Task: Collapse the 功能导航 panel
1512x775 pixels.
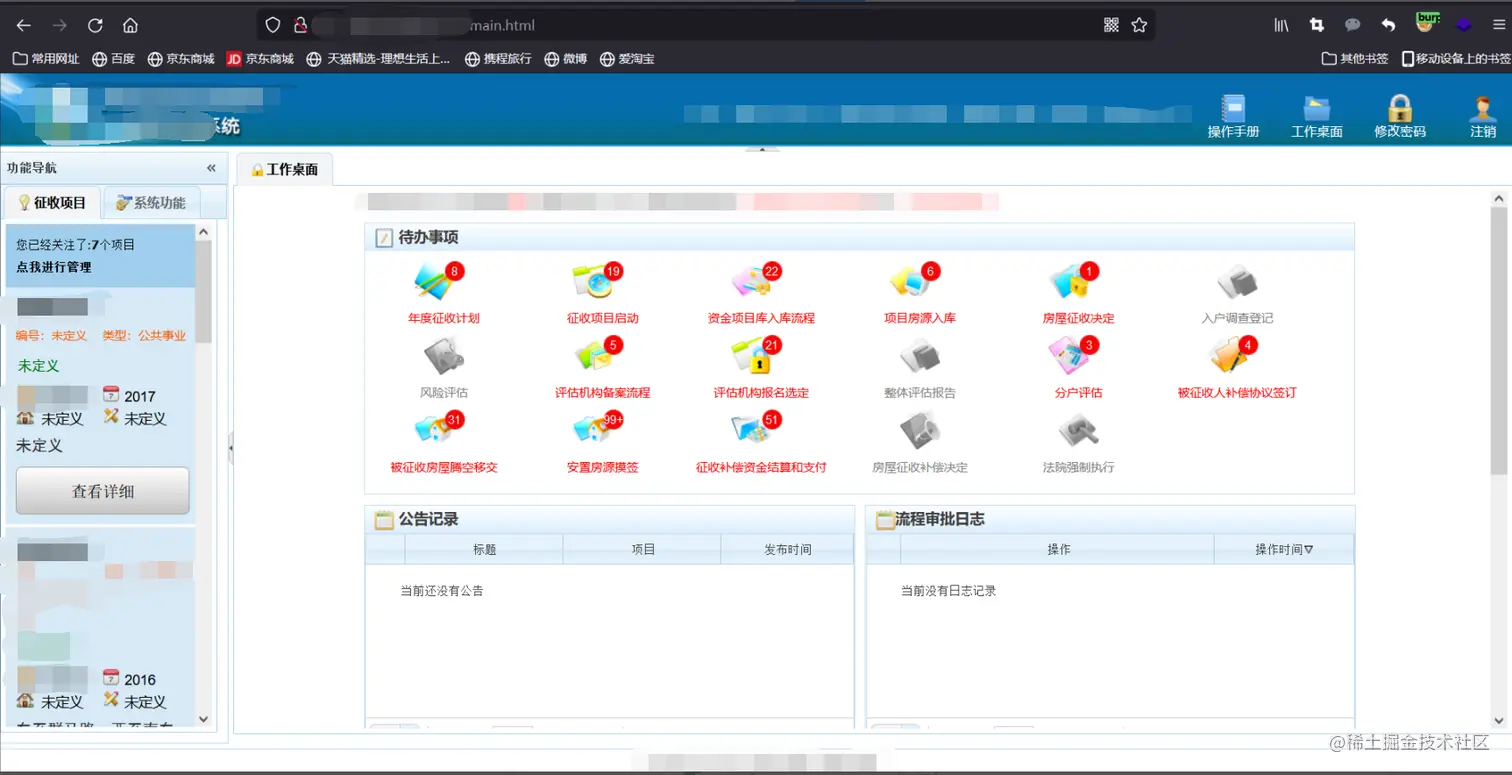Action: [x=211, y=168]
